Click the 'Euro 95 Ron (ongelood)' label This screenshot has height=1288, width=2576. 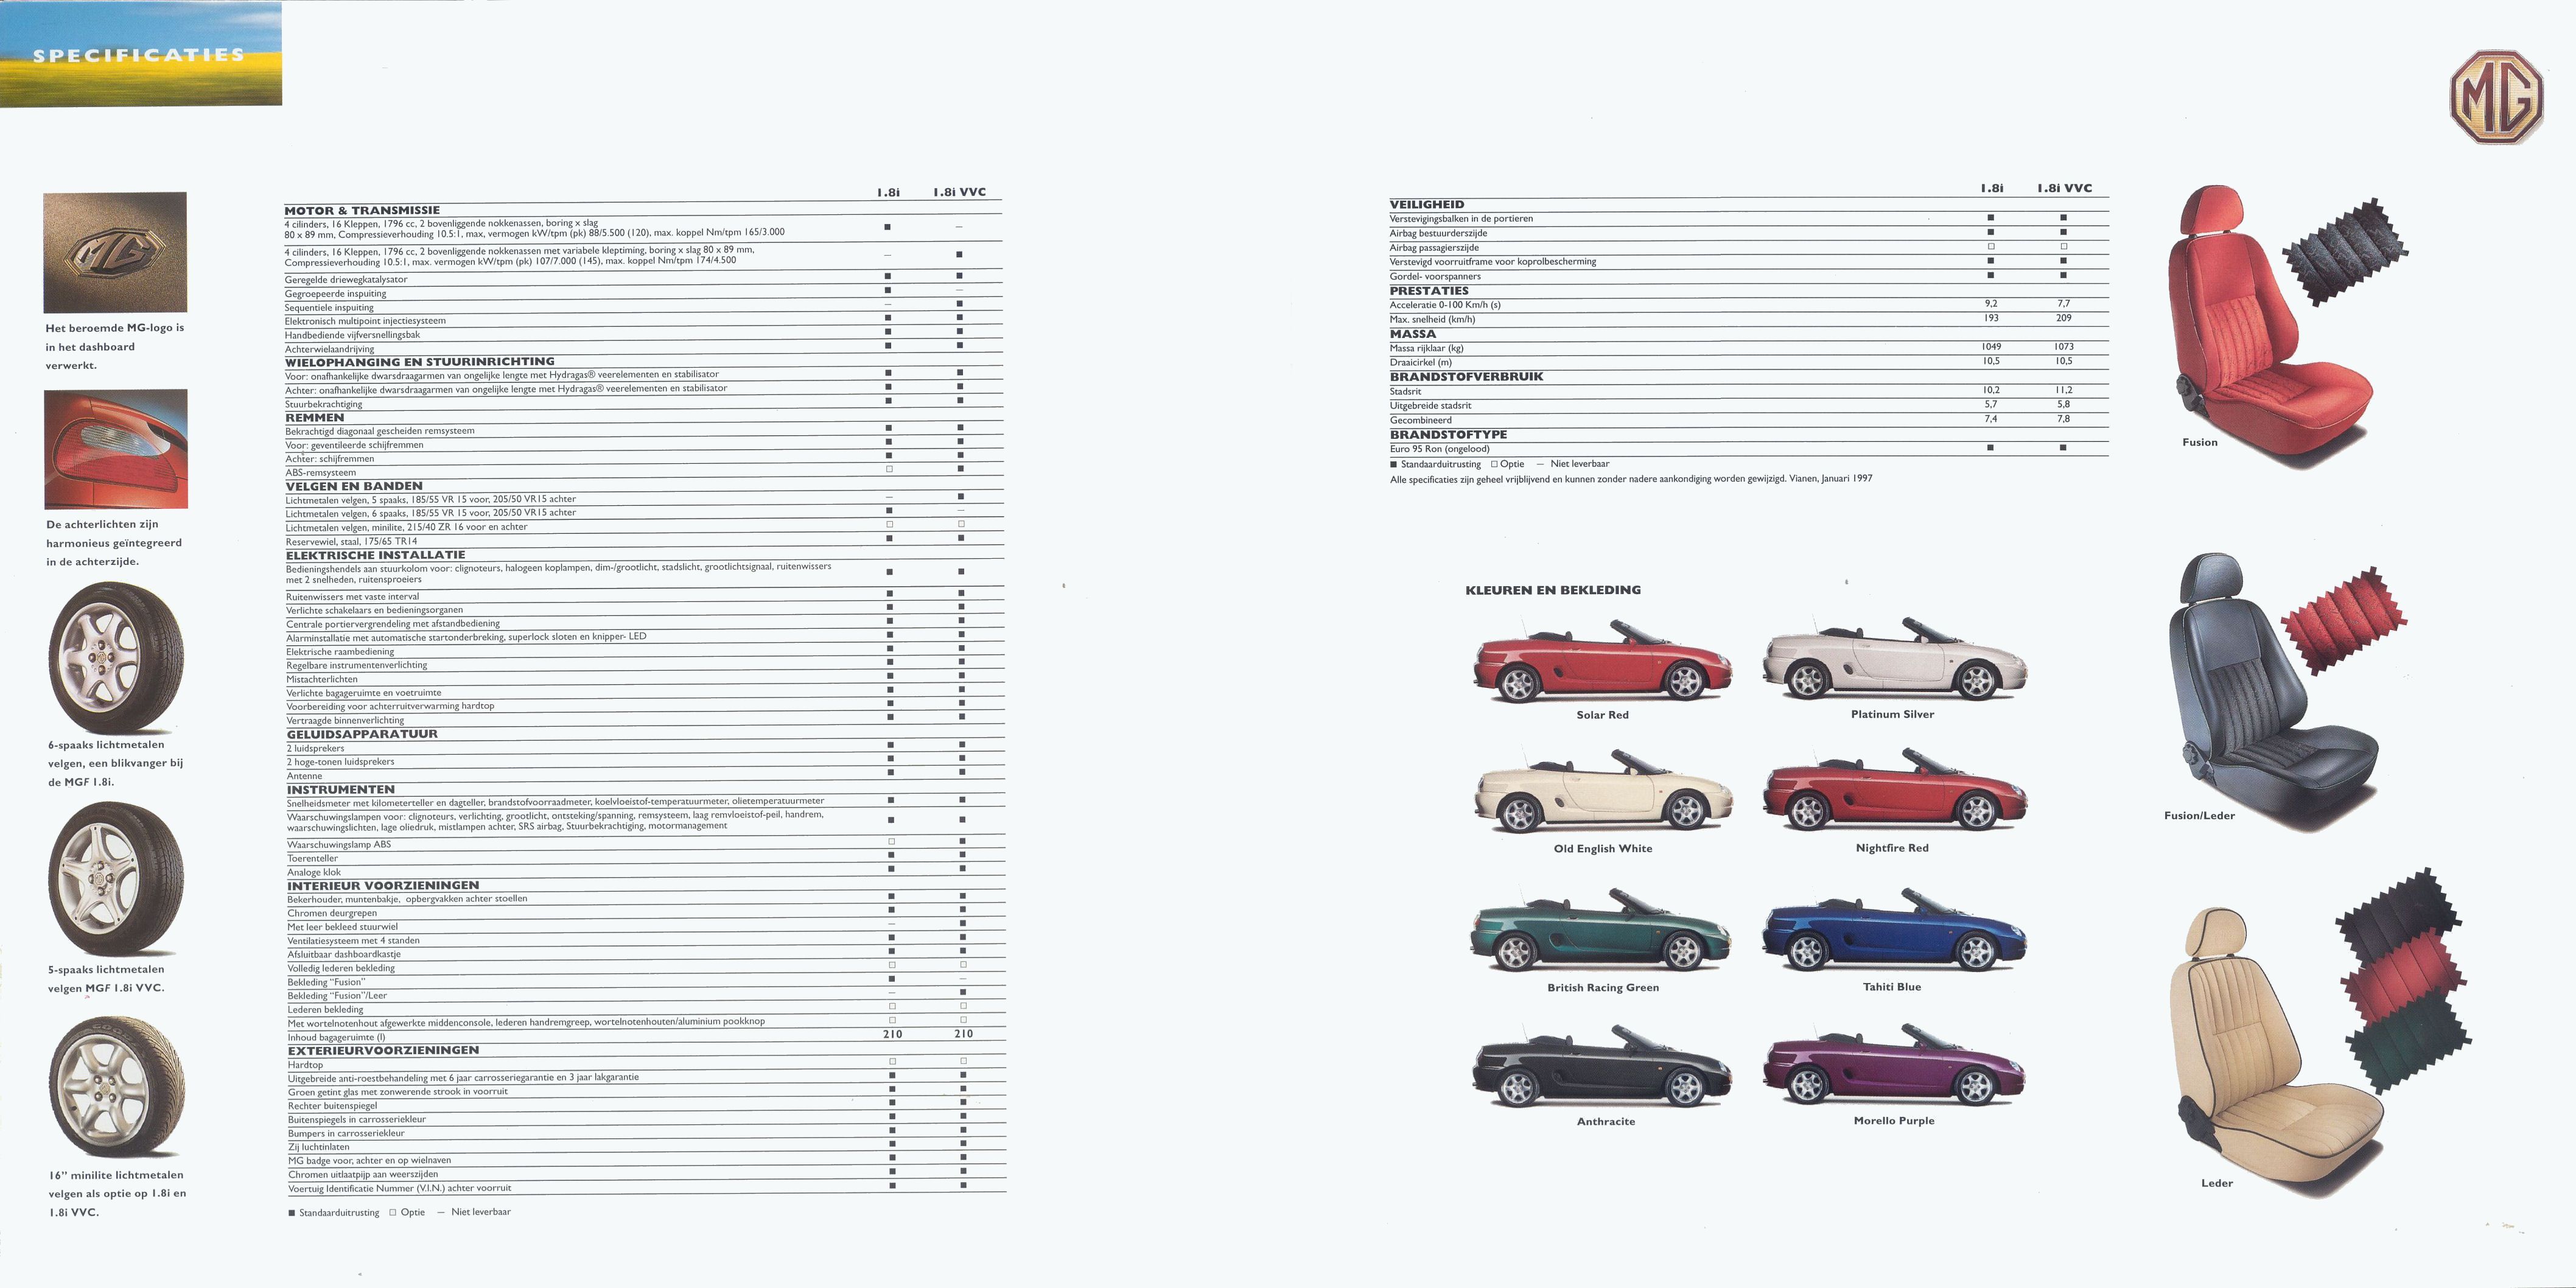[x=1439, y=449]
